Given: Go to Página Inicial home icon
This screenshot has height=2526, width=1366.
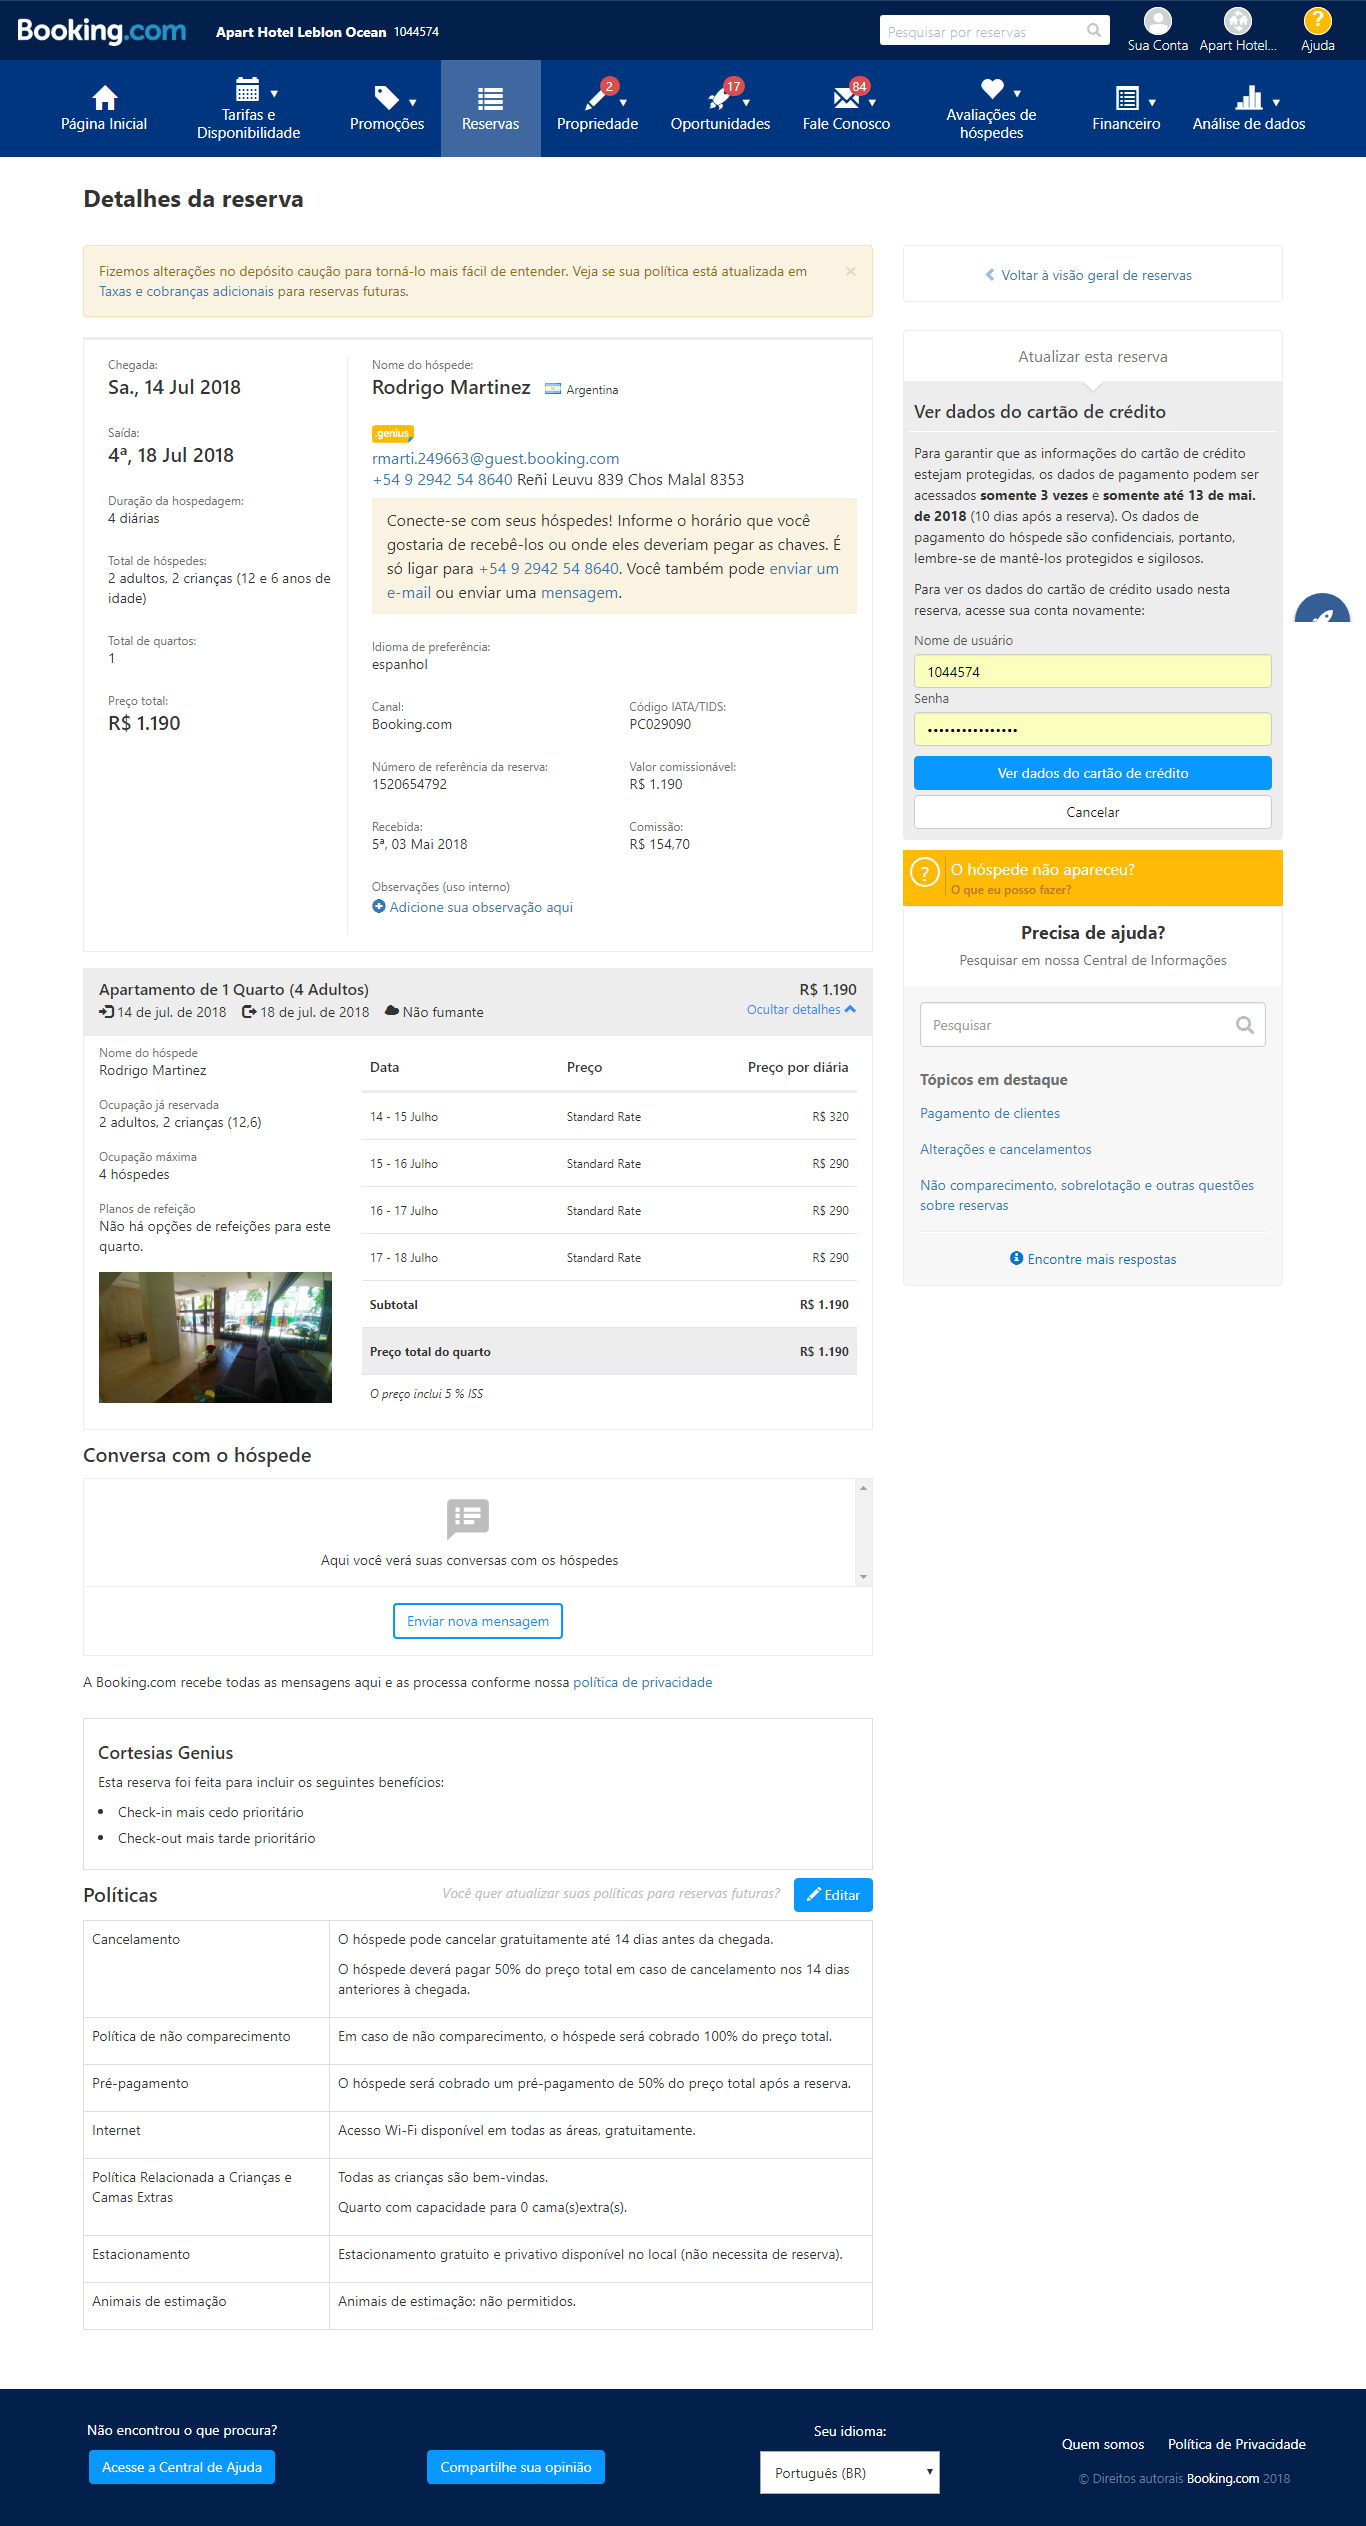Looking at the screenshot, I should [x=104, y=97].
